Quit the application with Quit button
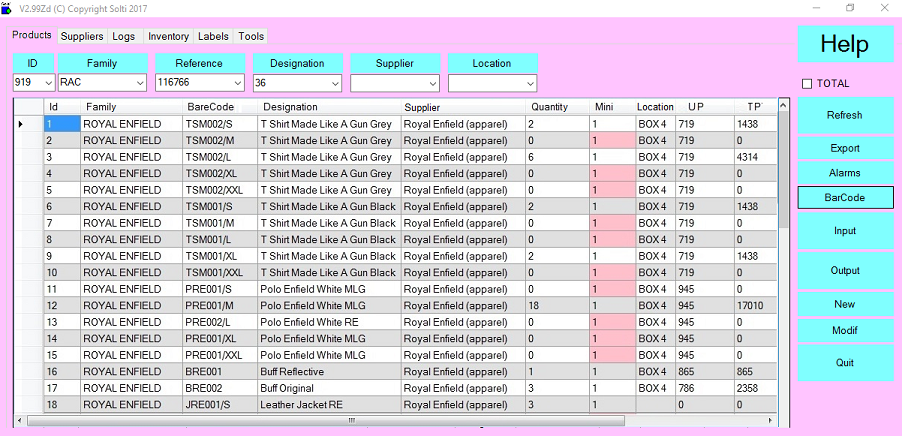This screenshot has width=902, height=436. pos(844,363)
